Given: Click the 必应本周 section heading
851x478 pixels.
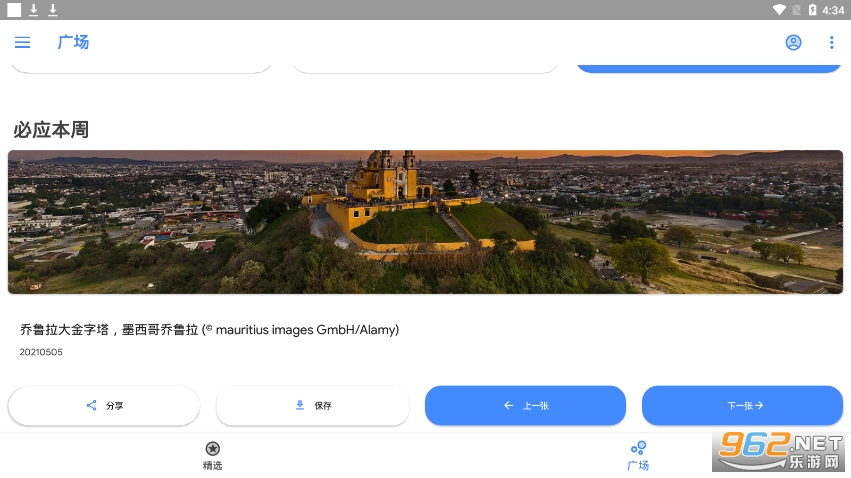Looking at the screenshot, I should point(51,130).
